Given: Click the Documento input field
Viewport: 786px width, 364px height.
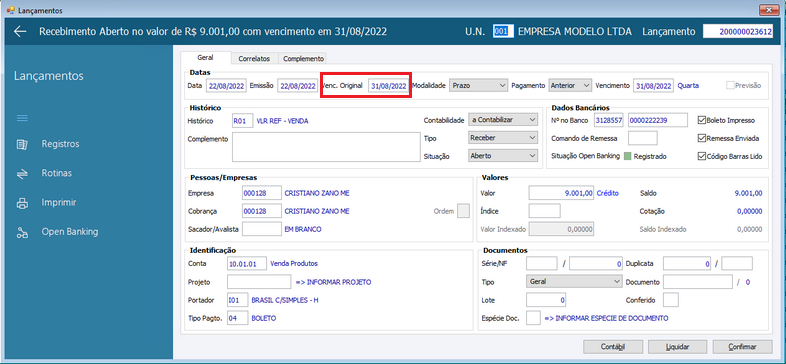Looking at the screenshot, I should pos(698,282).
